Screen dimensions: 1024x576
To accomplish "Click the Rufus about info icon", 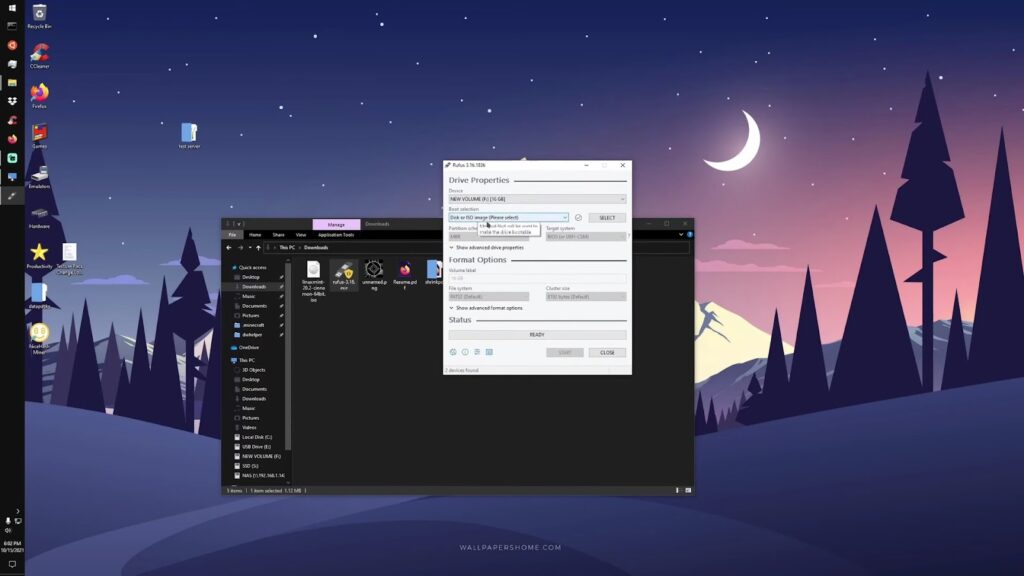I will (465, 352).
